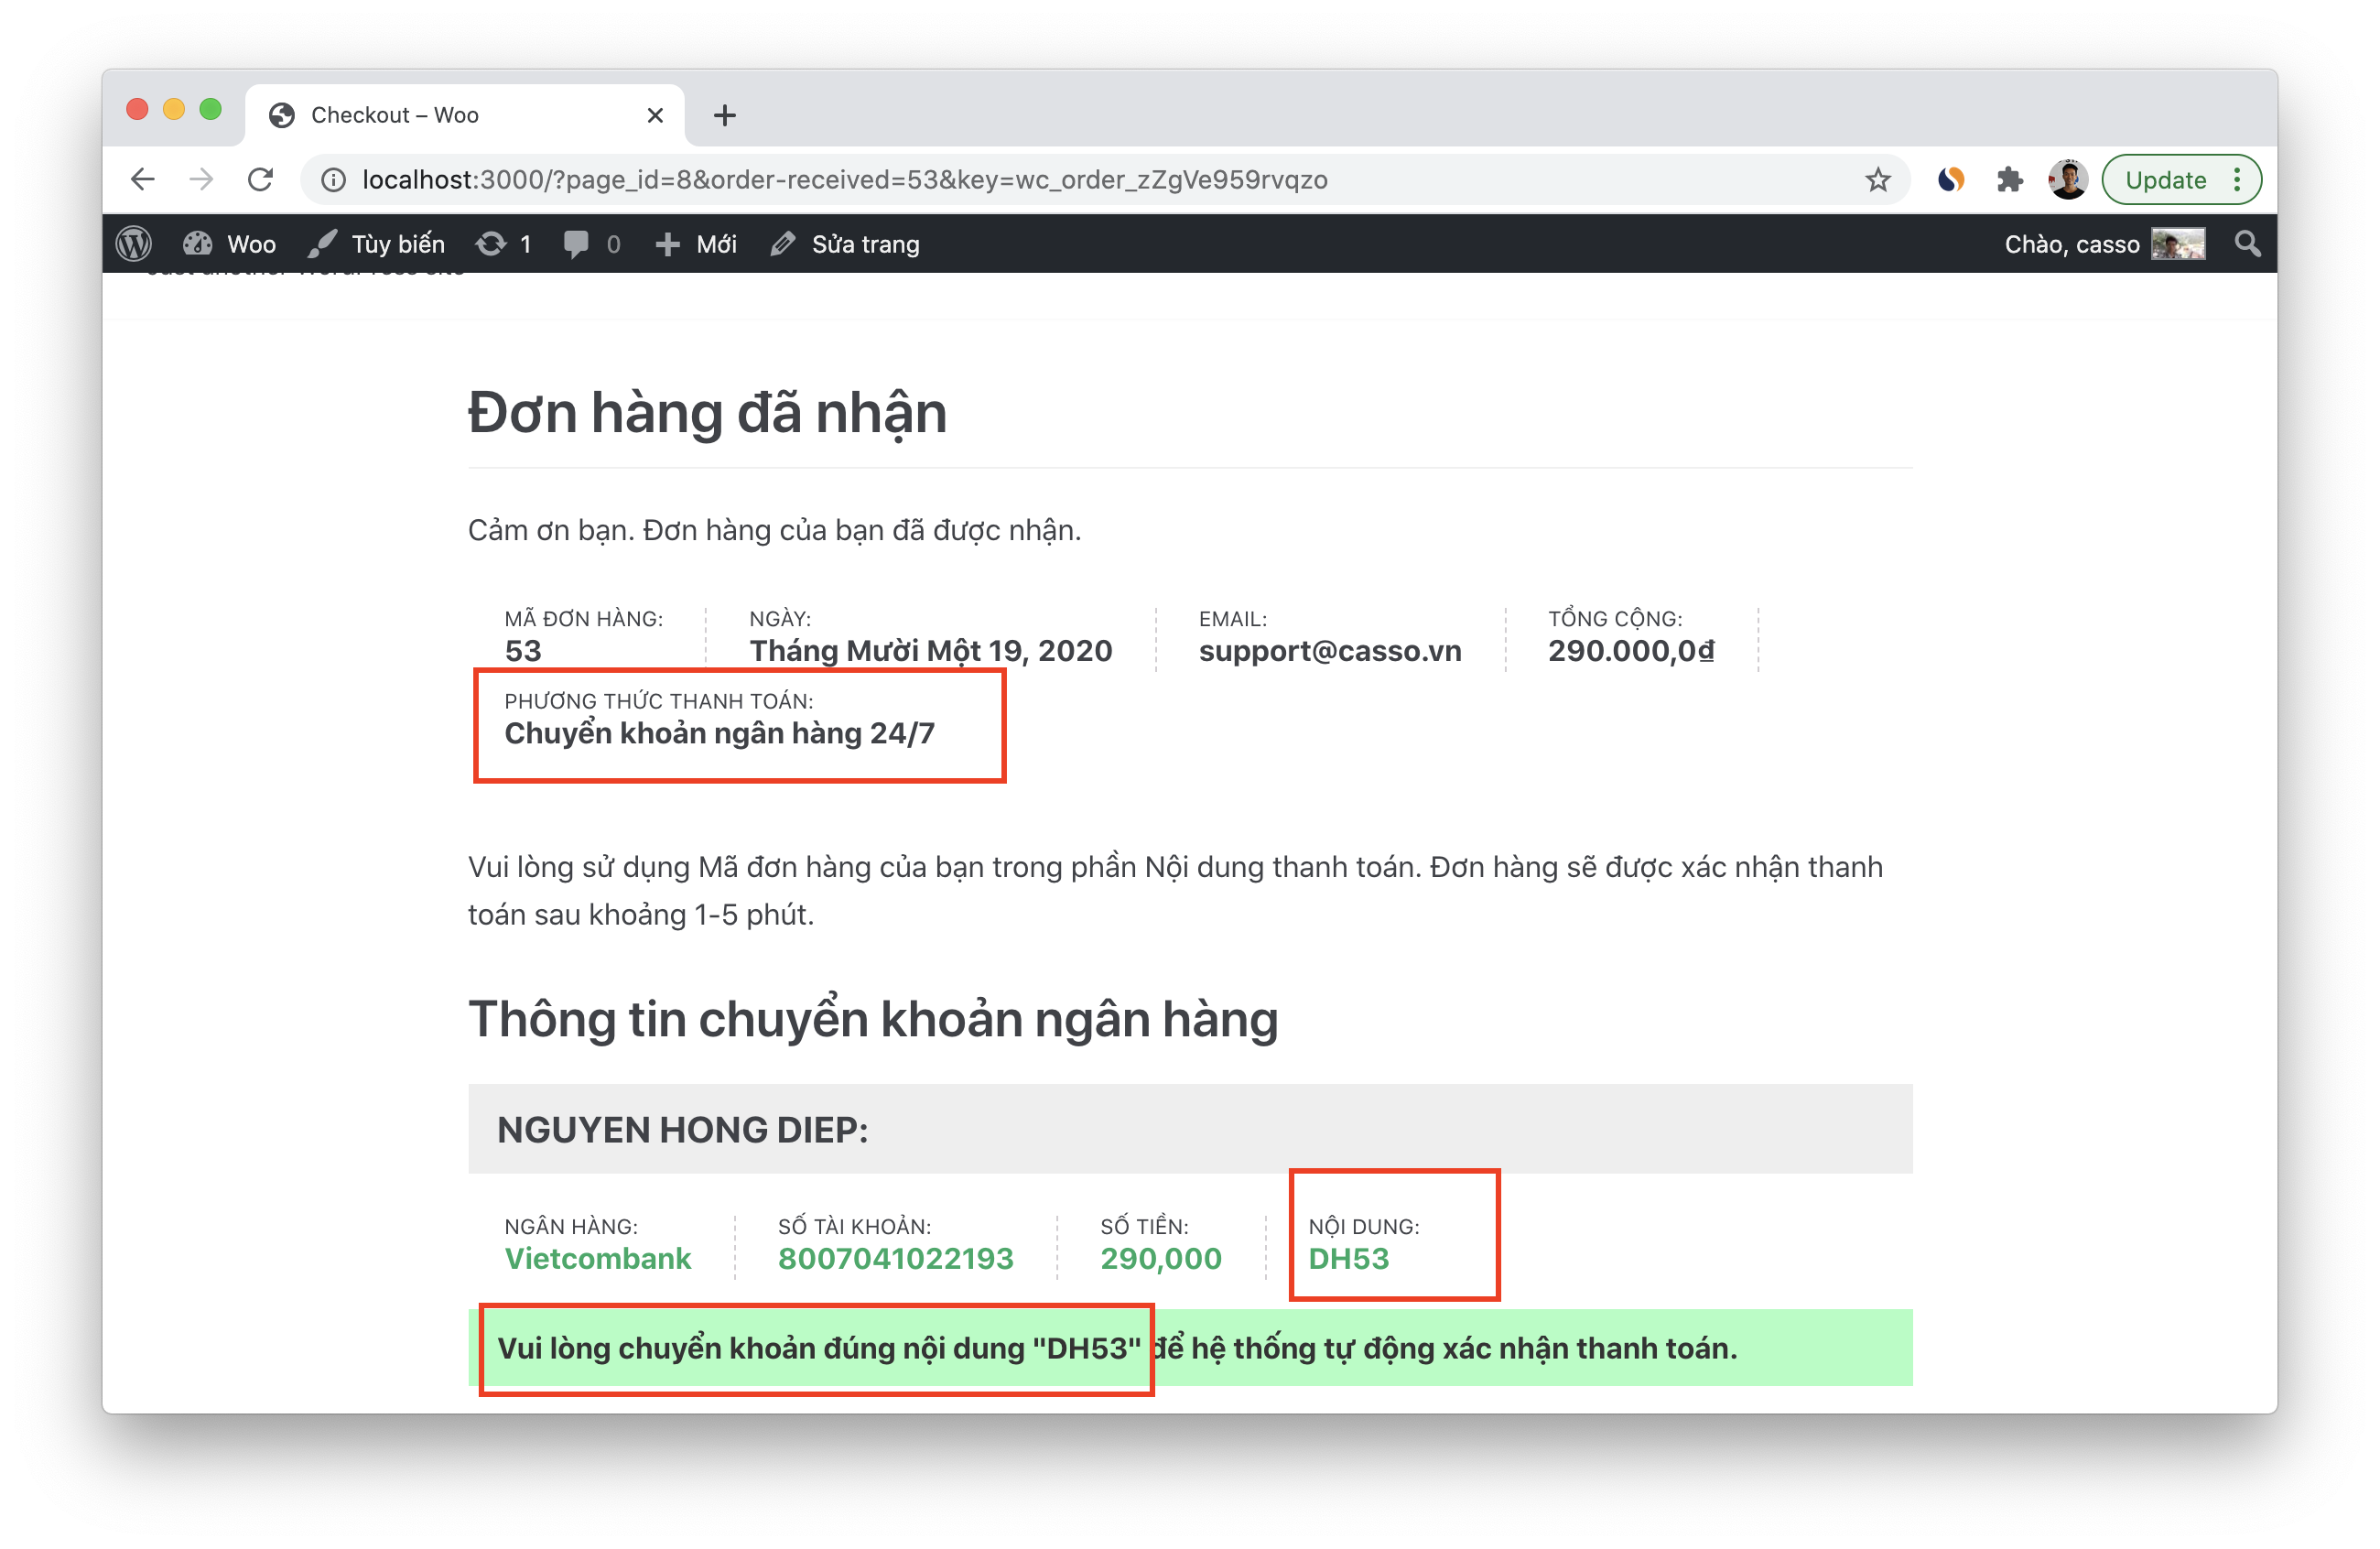The width and height of the screenshot is (2380, 1549).
Task: Click the Đơn hàng đã nhận heading
Action: pos(707,412)
